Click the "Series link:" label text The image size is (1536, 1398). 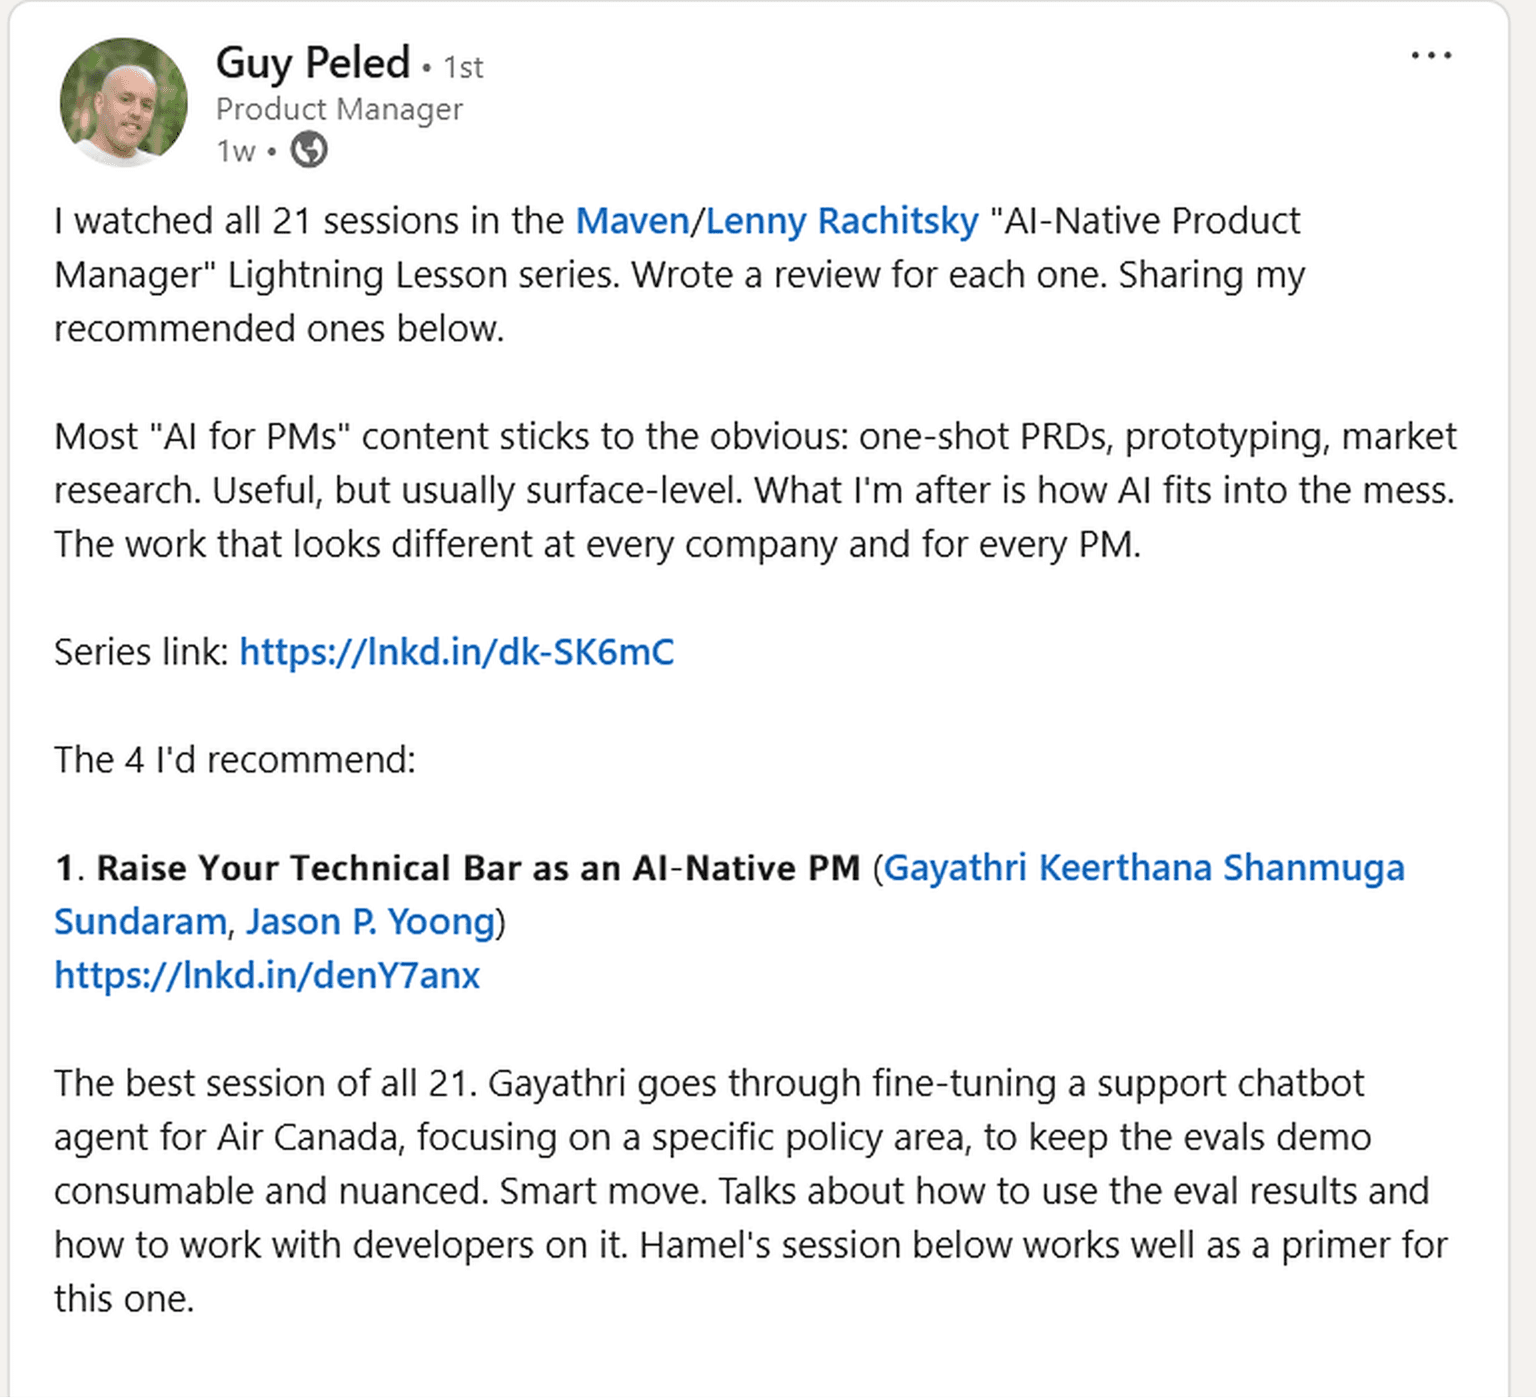click(x=142, y=652)
